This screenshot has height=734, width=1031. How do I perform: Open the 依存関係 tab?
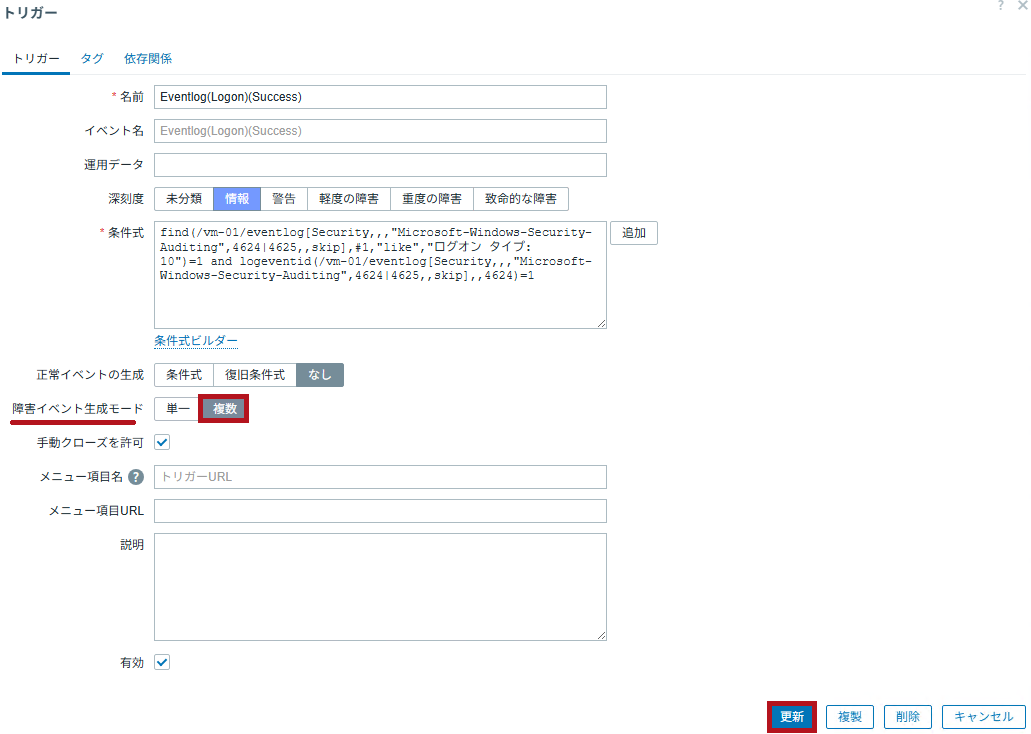click(x=148, y=59)
